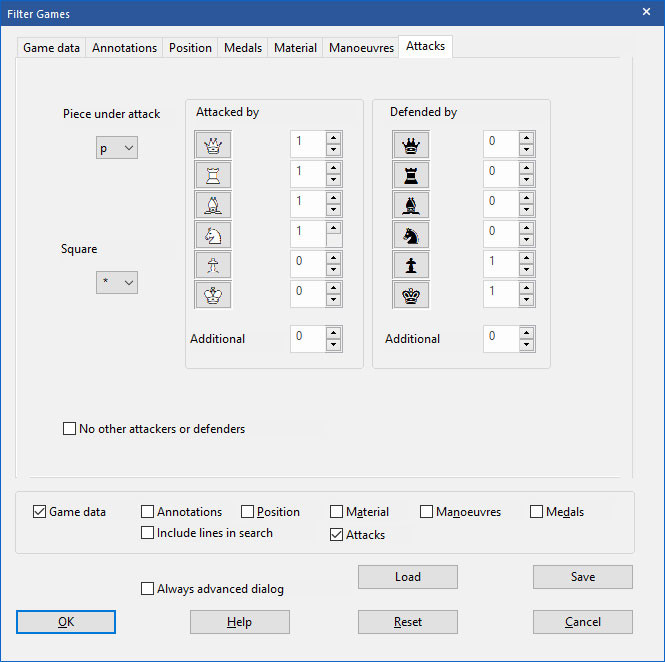Click Load to load a filter
The image size is (665, 662).
(x=407, y=577)
